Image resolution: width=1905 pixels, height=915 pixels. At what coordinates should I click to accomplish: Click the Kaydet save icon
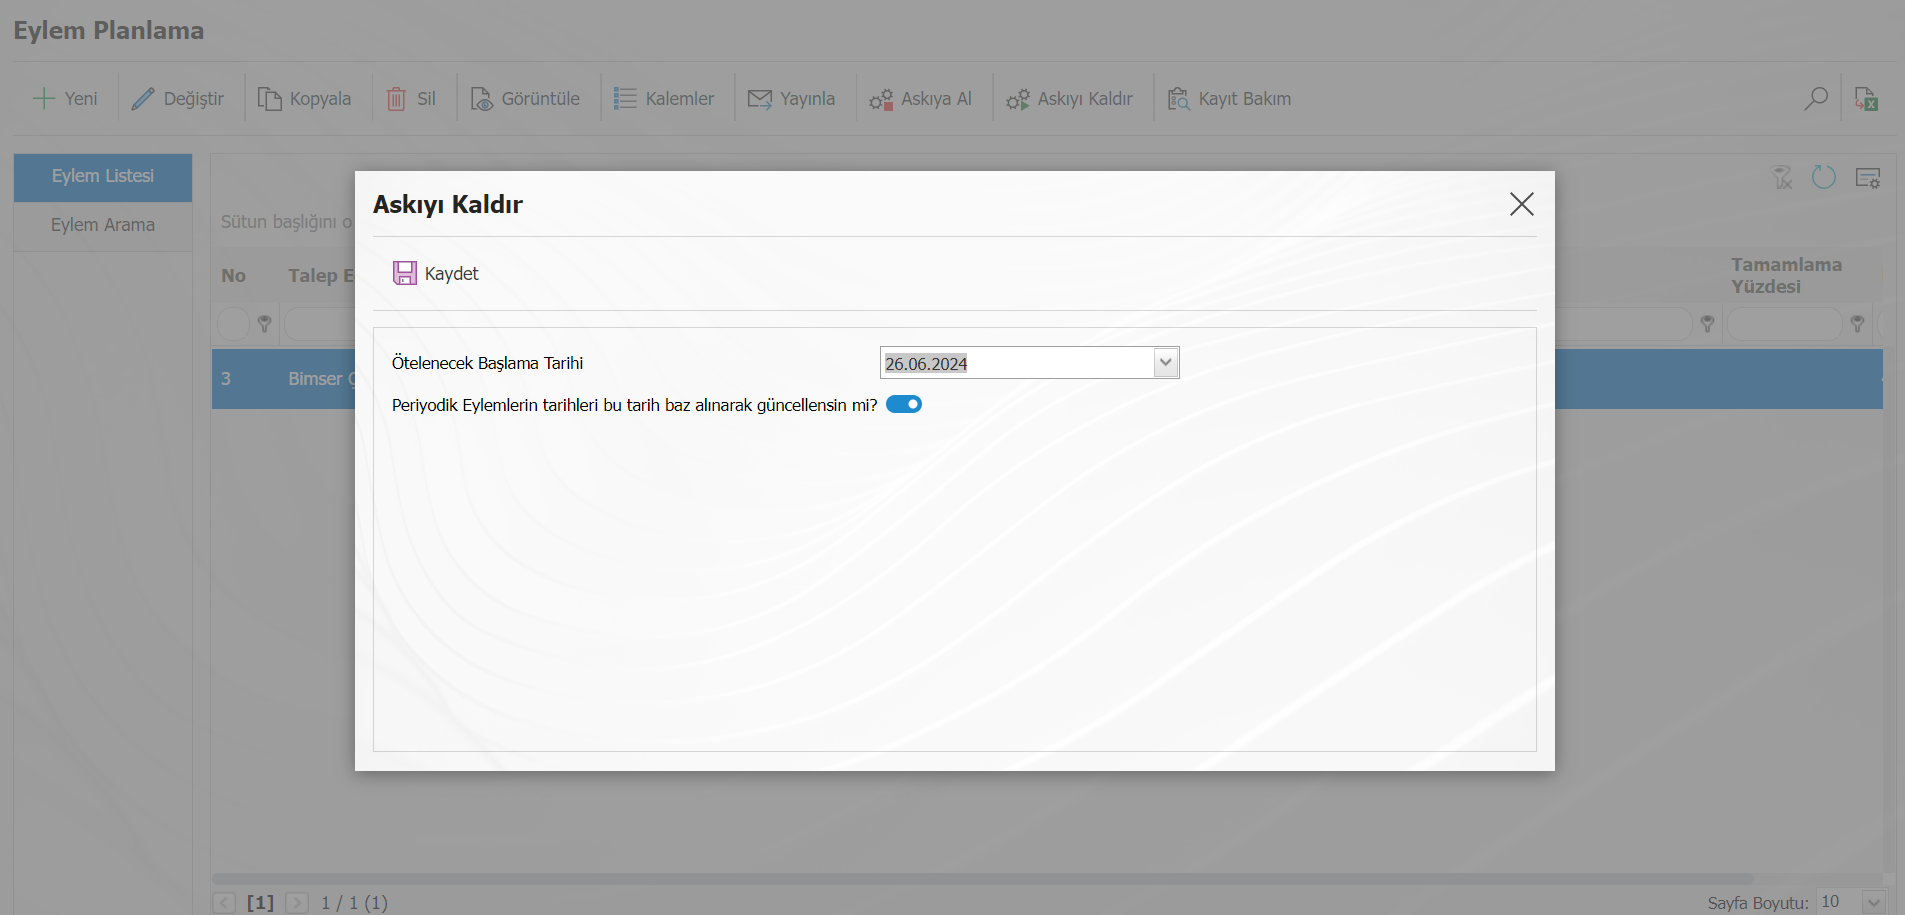point(405,273)
